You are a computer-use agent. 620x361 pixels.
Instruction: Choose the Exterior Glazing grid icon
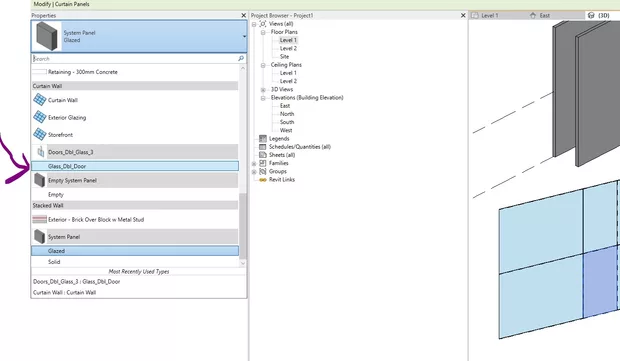pyautogui.click(x=40, y=117)
